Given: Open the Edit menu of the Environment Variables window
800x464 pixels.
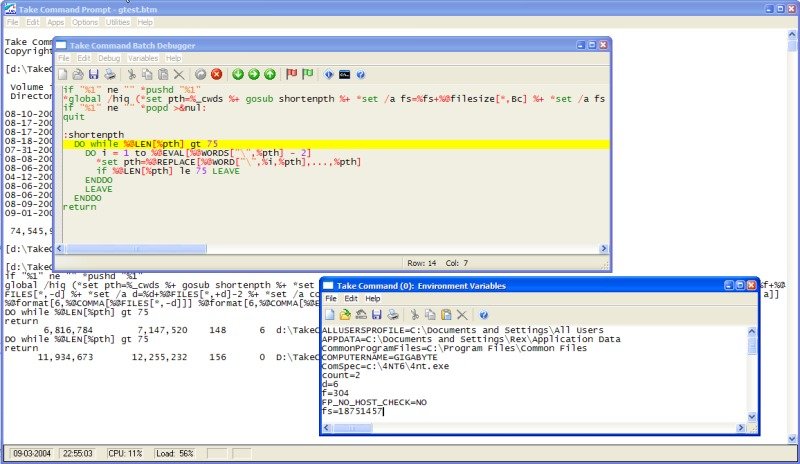Looking at the screenshot, I should (351, 299).
